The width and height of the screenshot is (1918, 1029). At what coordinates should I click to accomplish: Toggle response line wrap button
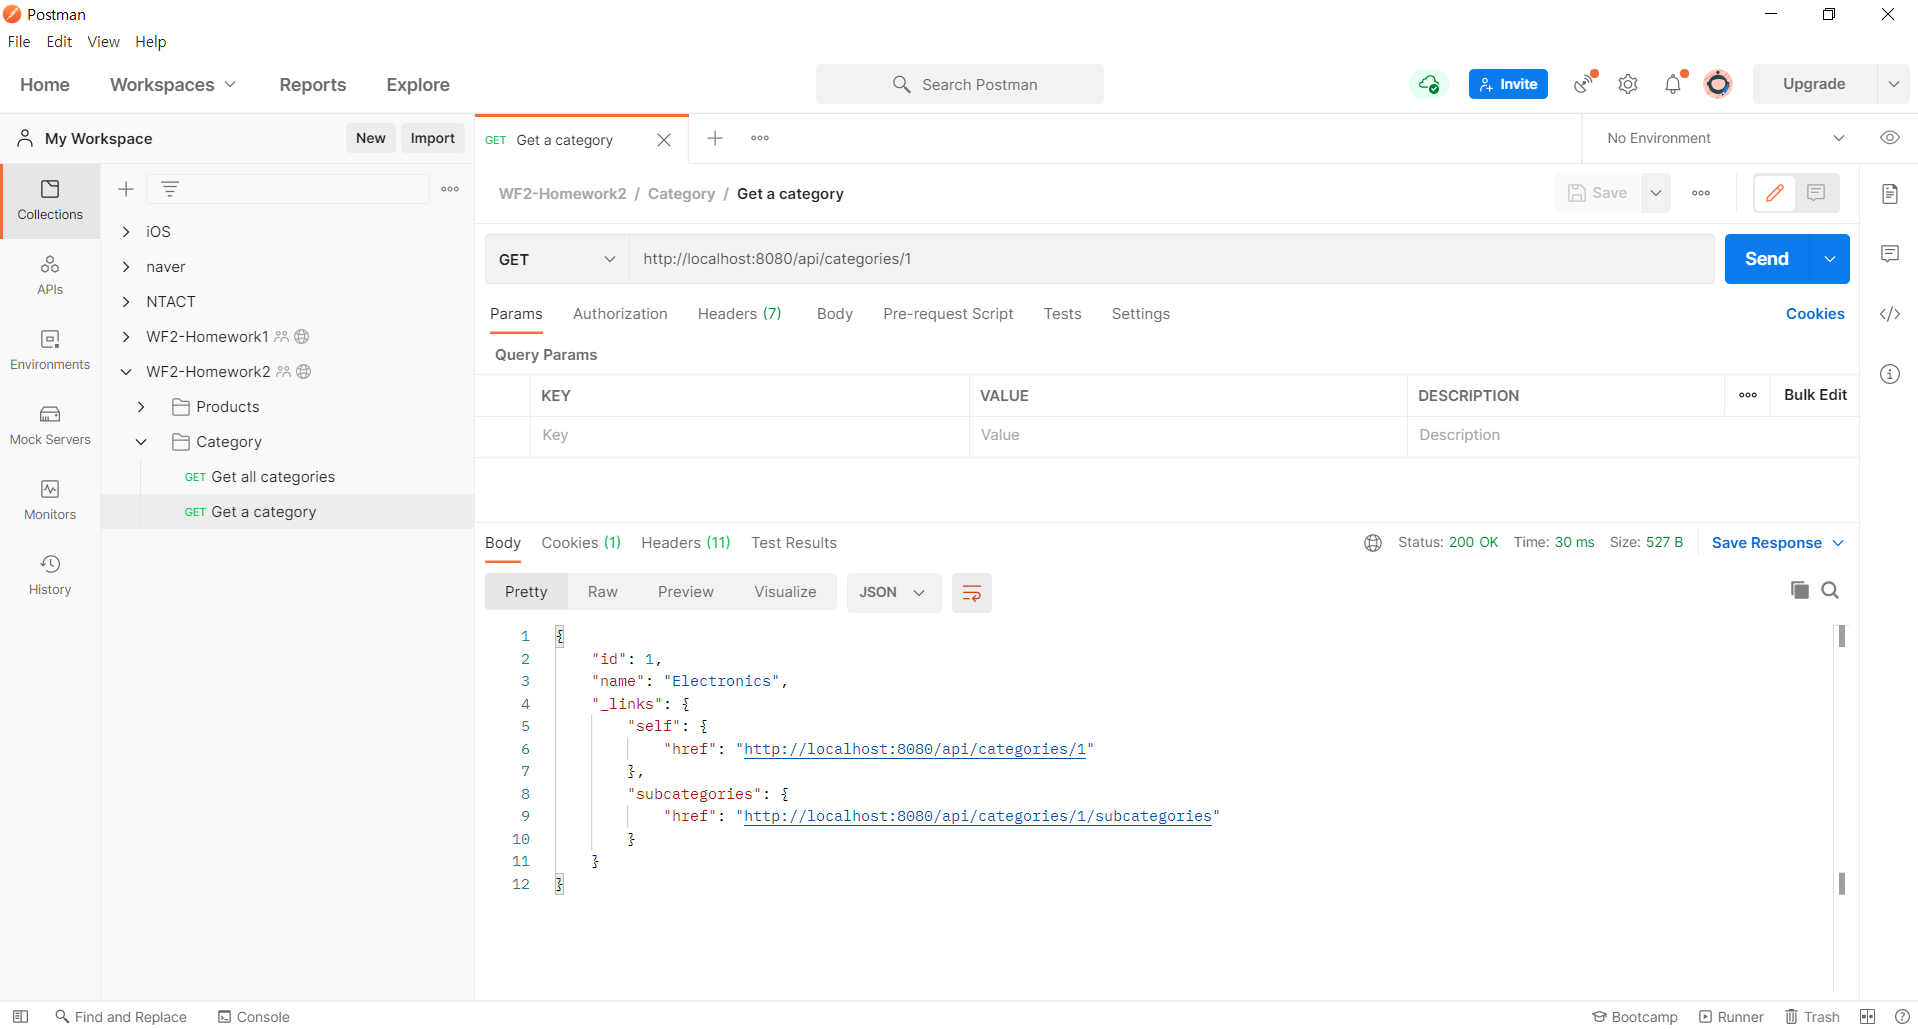pos(971,593)
